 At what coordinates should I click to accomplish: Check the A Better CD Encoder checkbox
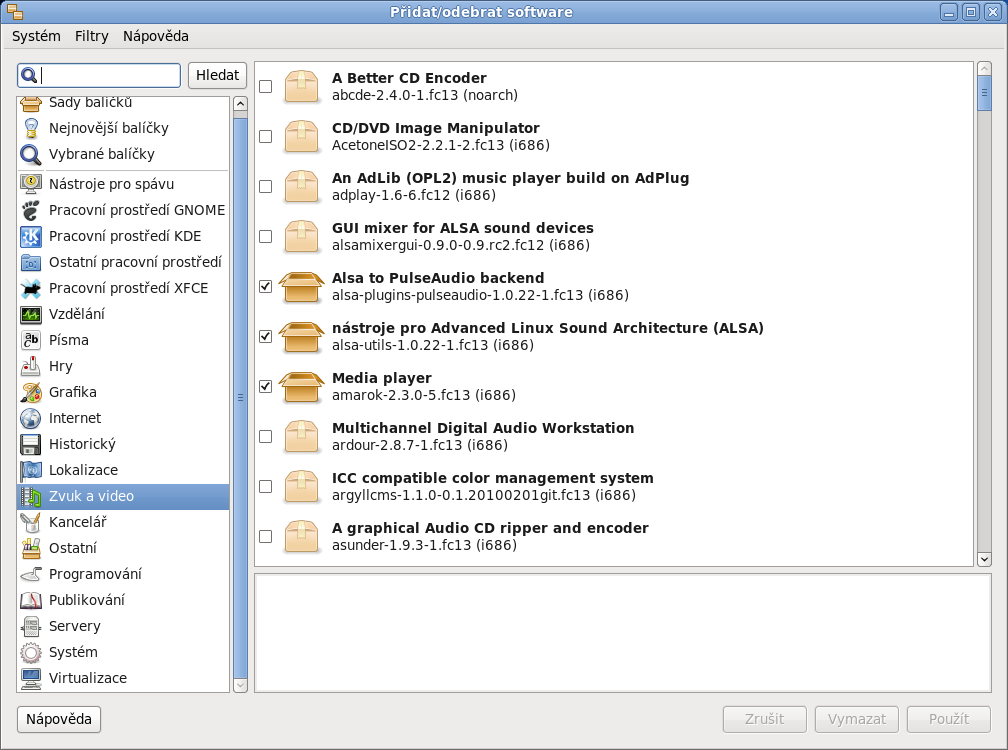coord(266,87)
